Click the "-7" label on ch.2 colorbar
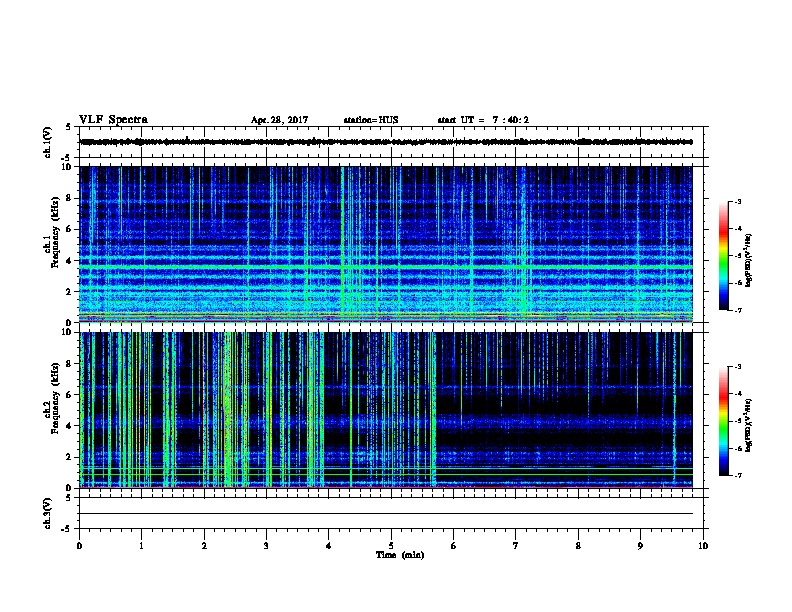Viewport: 792px width, 612px height. pyautogui.click(x=737, y=476)
